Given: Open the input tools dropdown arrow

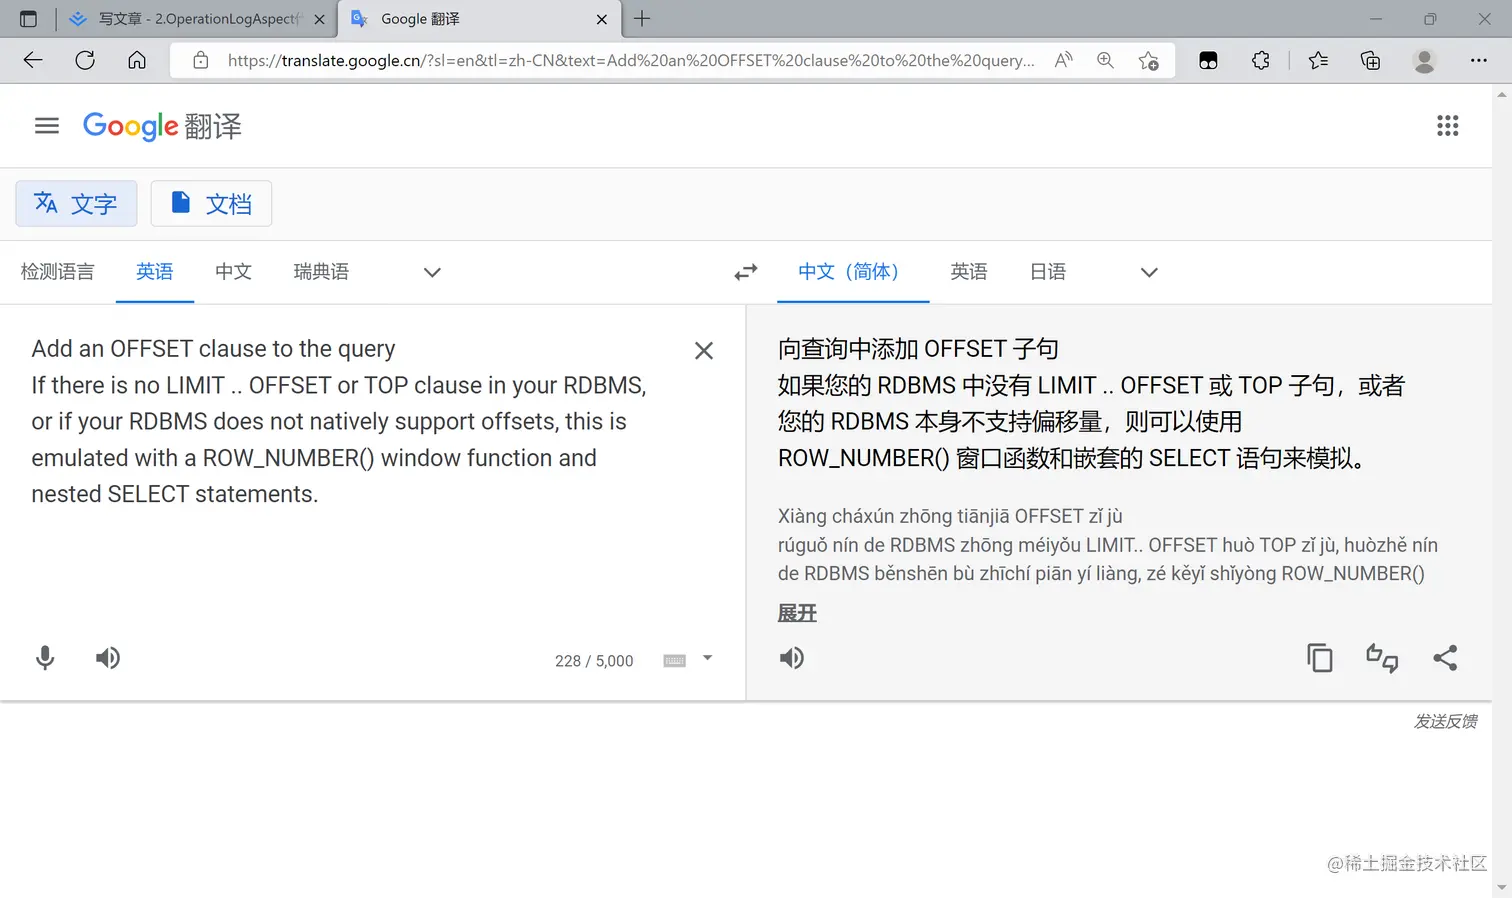Looking at the screenshot, I should tap(707, 658).
